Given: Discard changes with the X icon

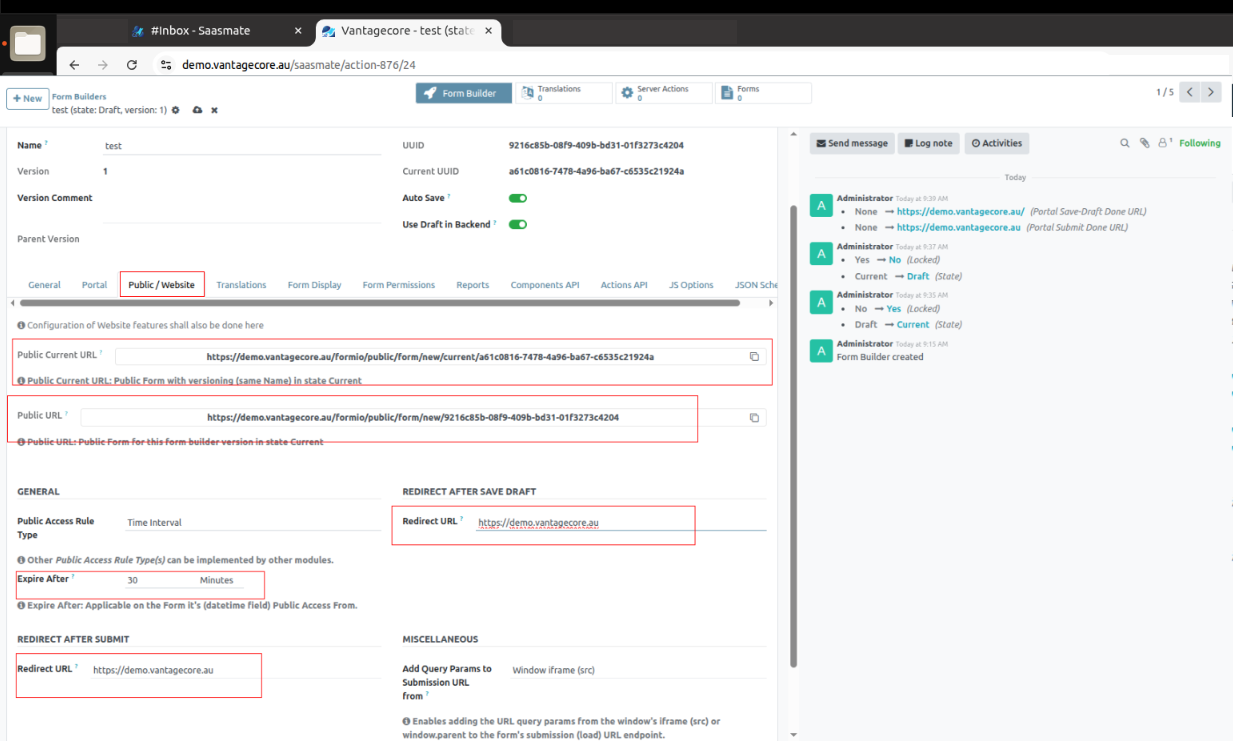Looking at the screenshot, I should (x=214, y=110).
